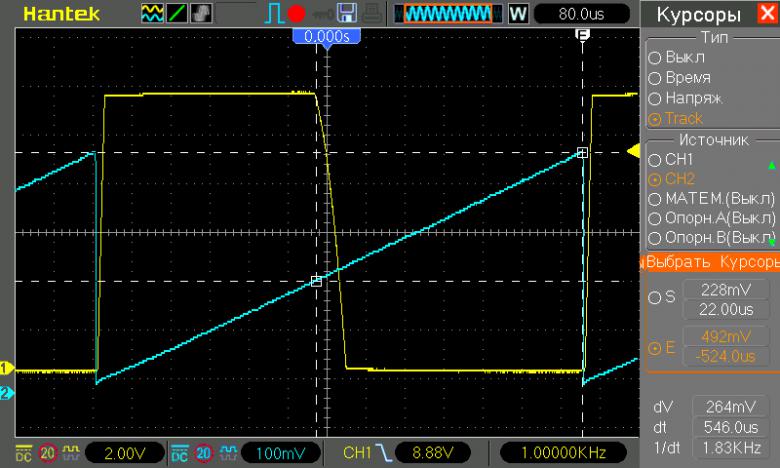Screen dimensions: 780x468
Task: Click the CH1 yellow ground marker
Action: tap(6, 367)
